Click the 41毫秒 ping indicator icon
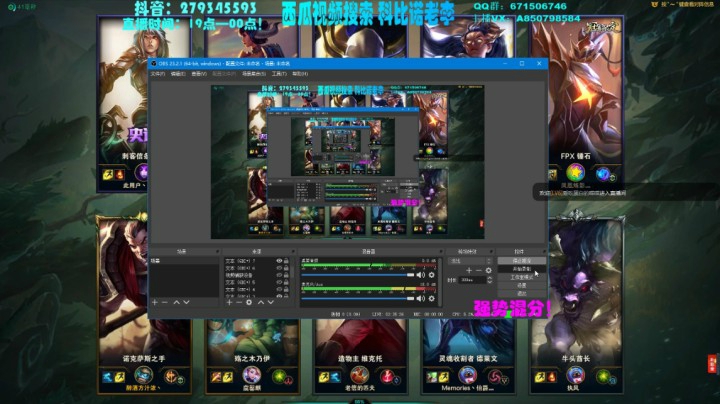 pyautogui.click(x=12, y=7)
